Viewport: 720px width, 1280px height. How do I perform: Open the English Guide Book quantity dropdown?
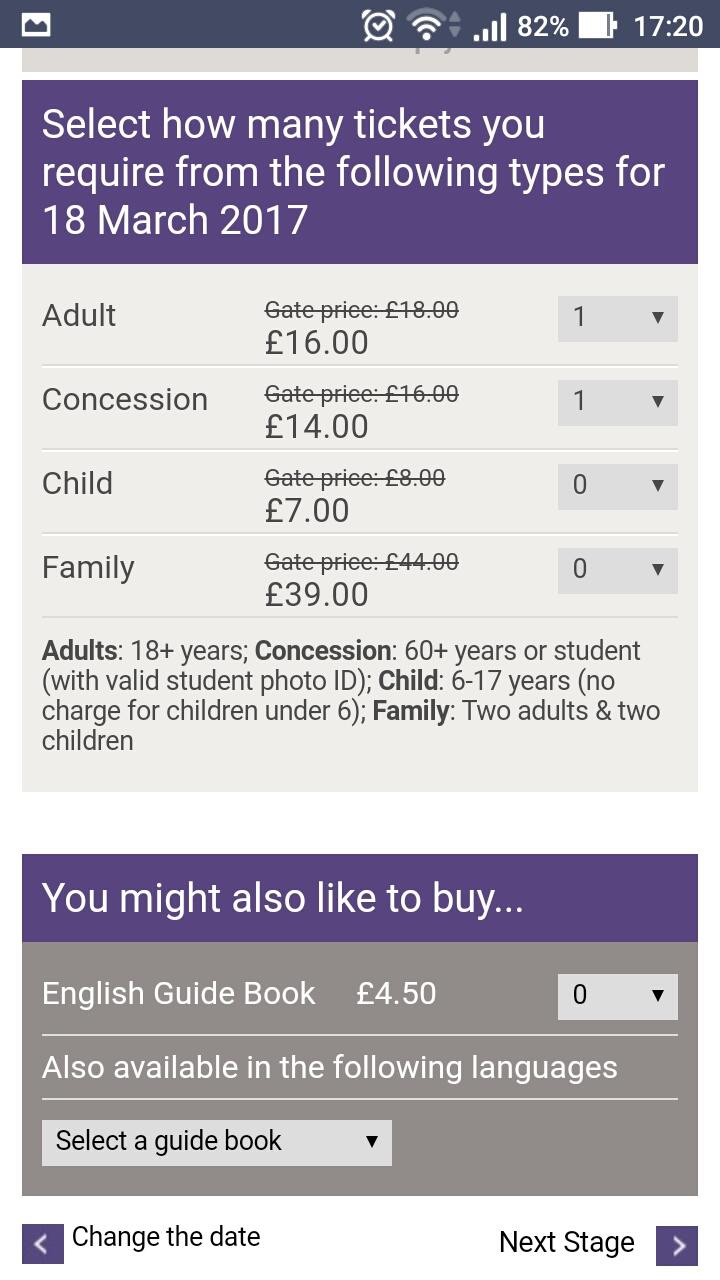pos(618,996)
